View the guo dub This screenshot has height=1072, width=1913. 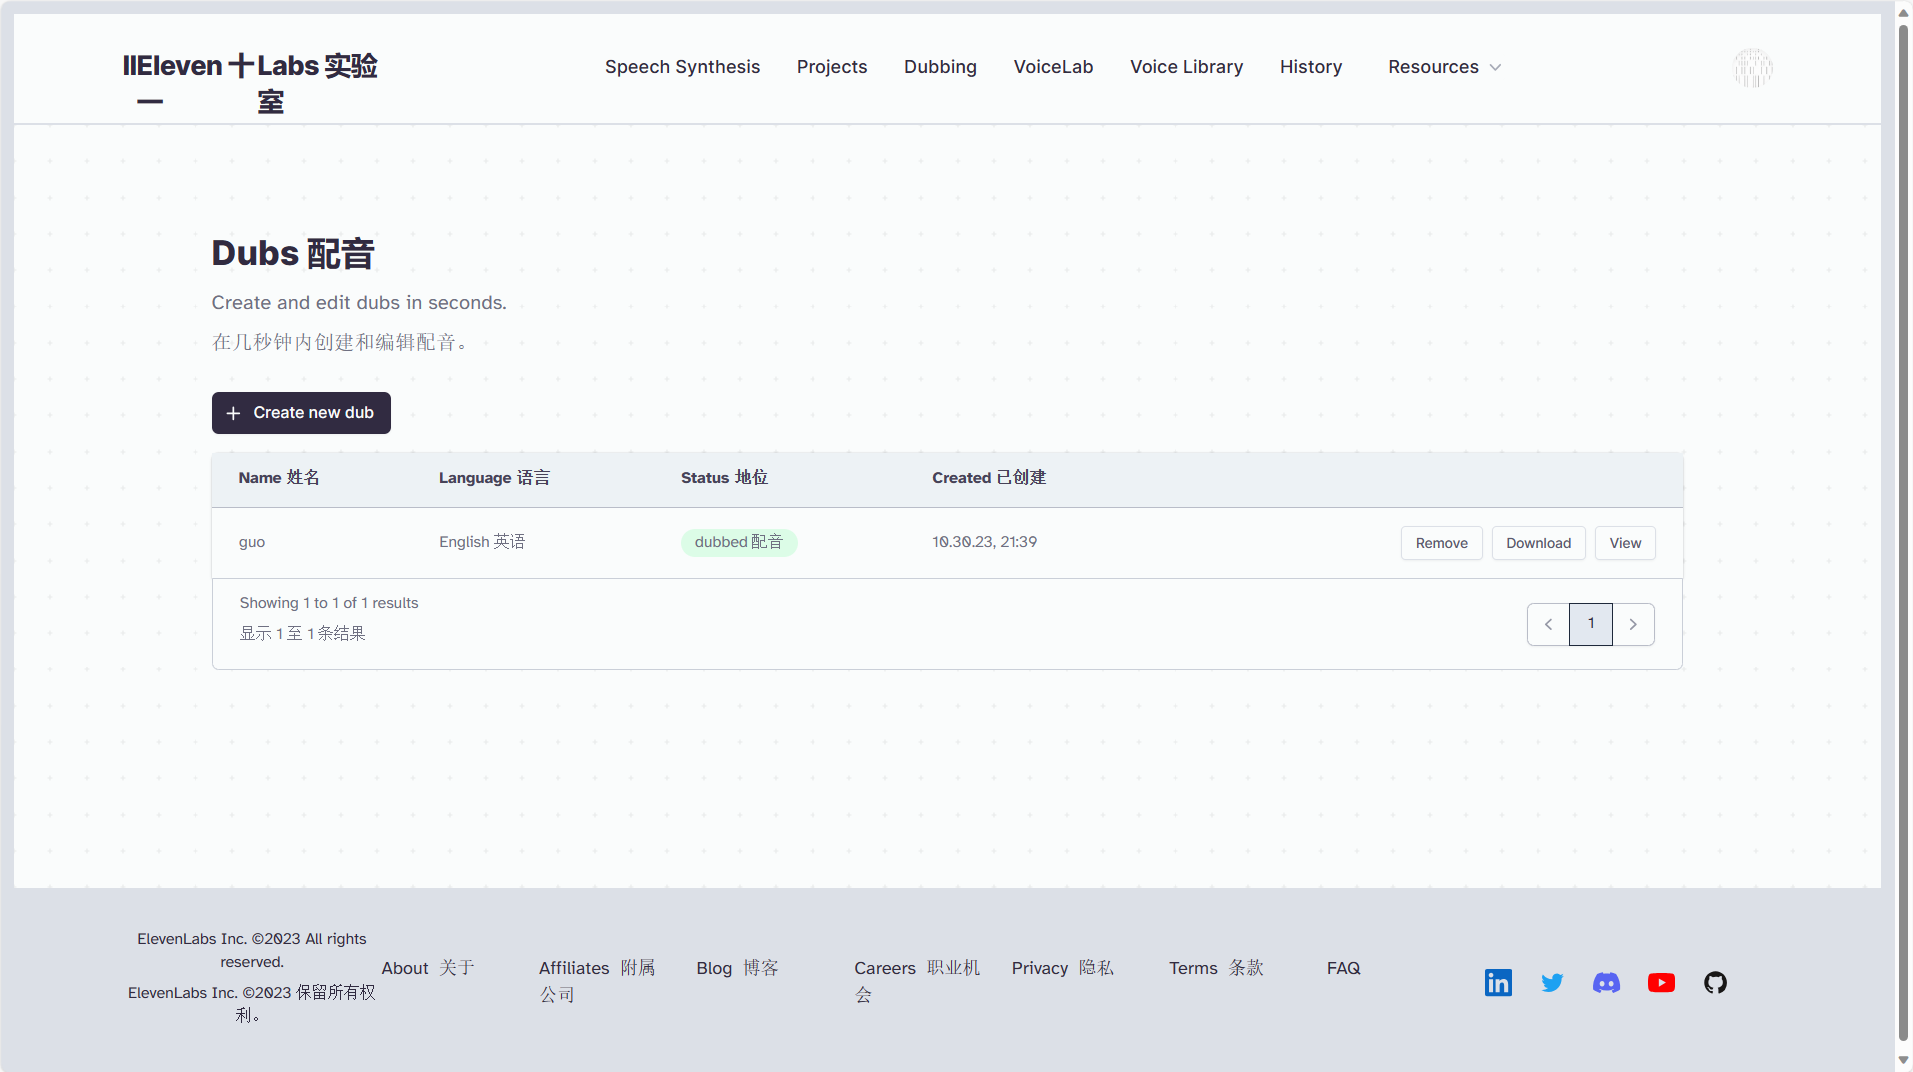[x=1625, y=543]
